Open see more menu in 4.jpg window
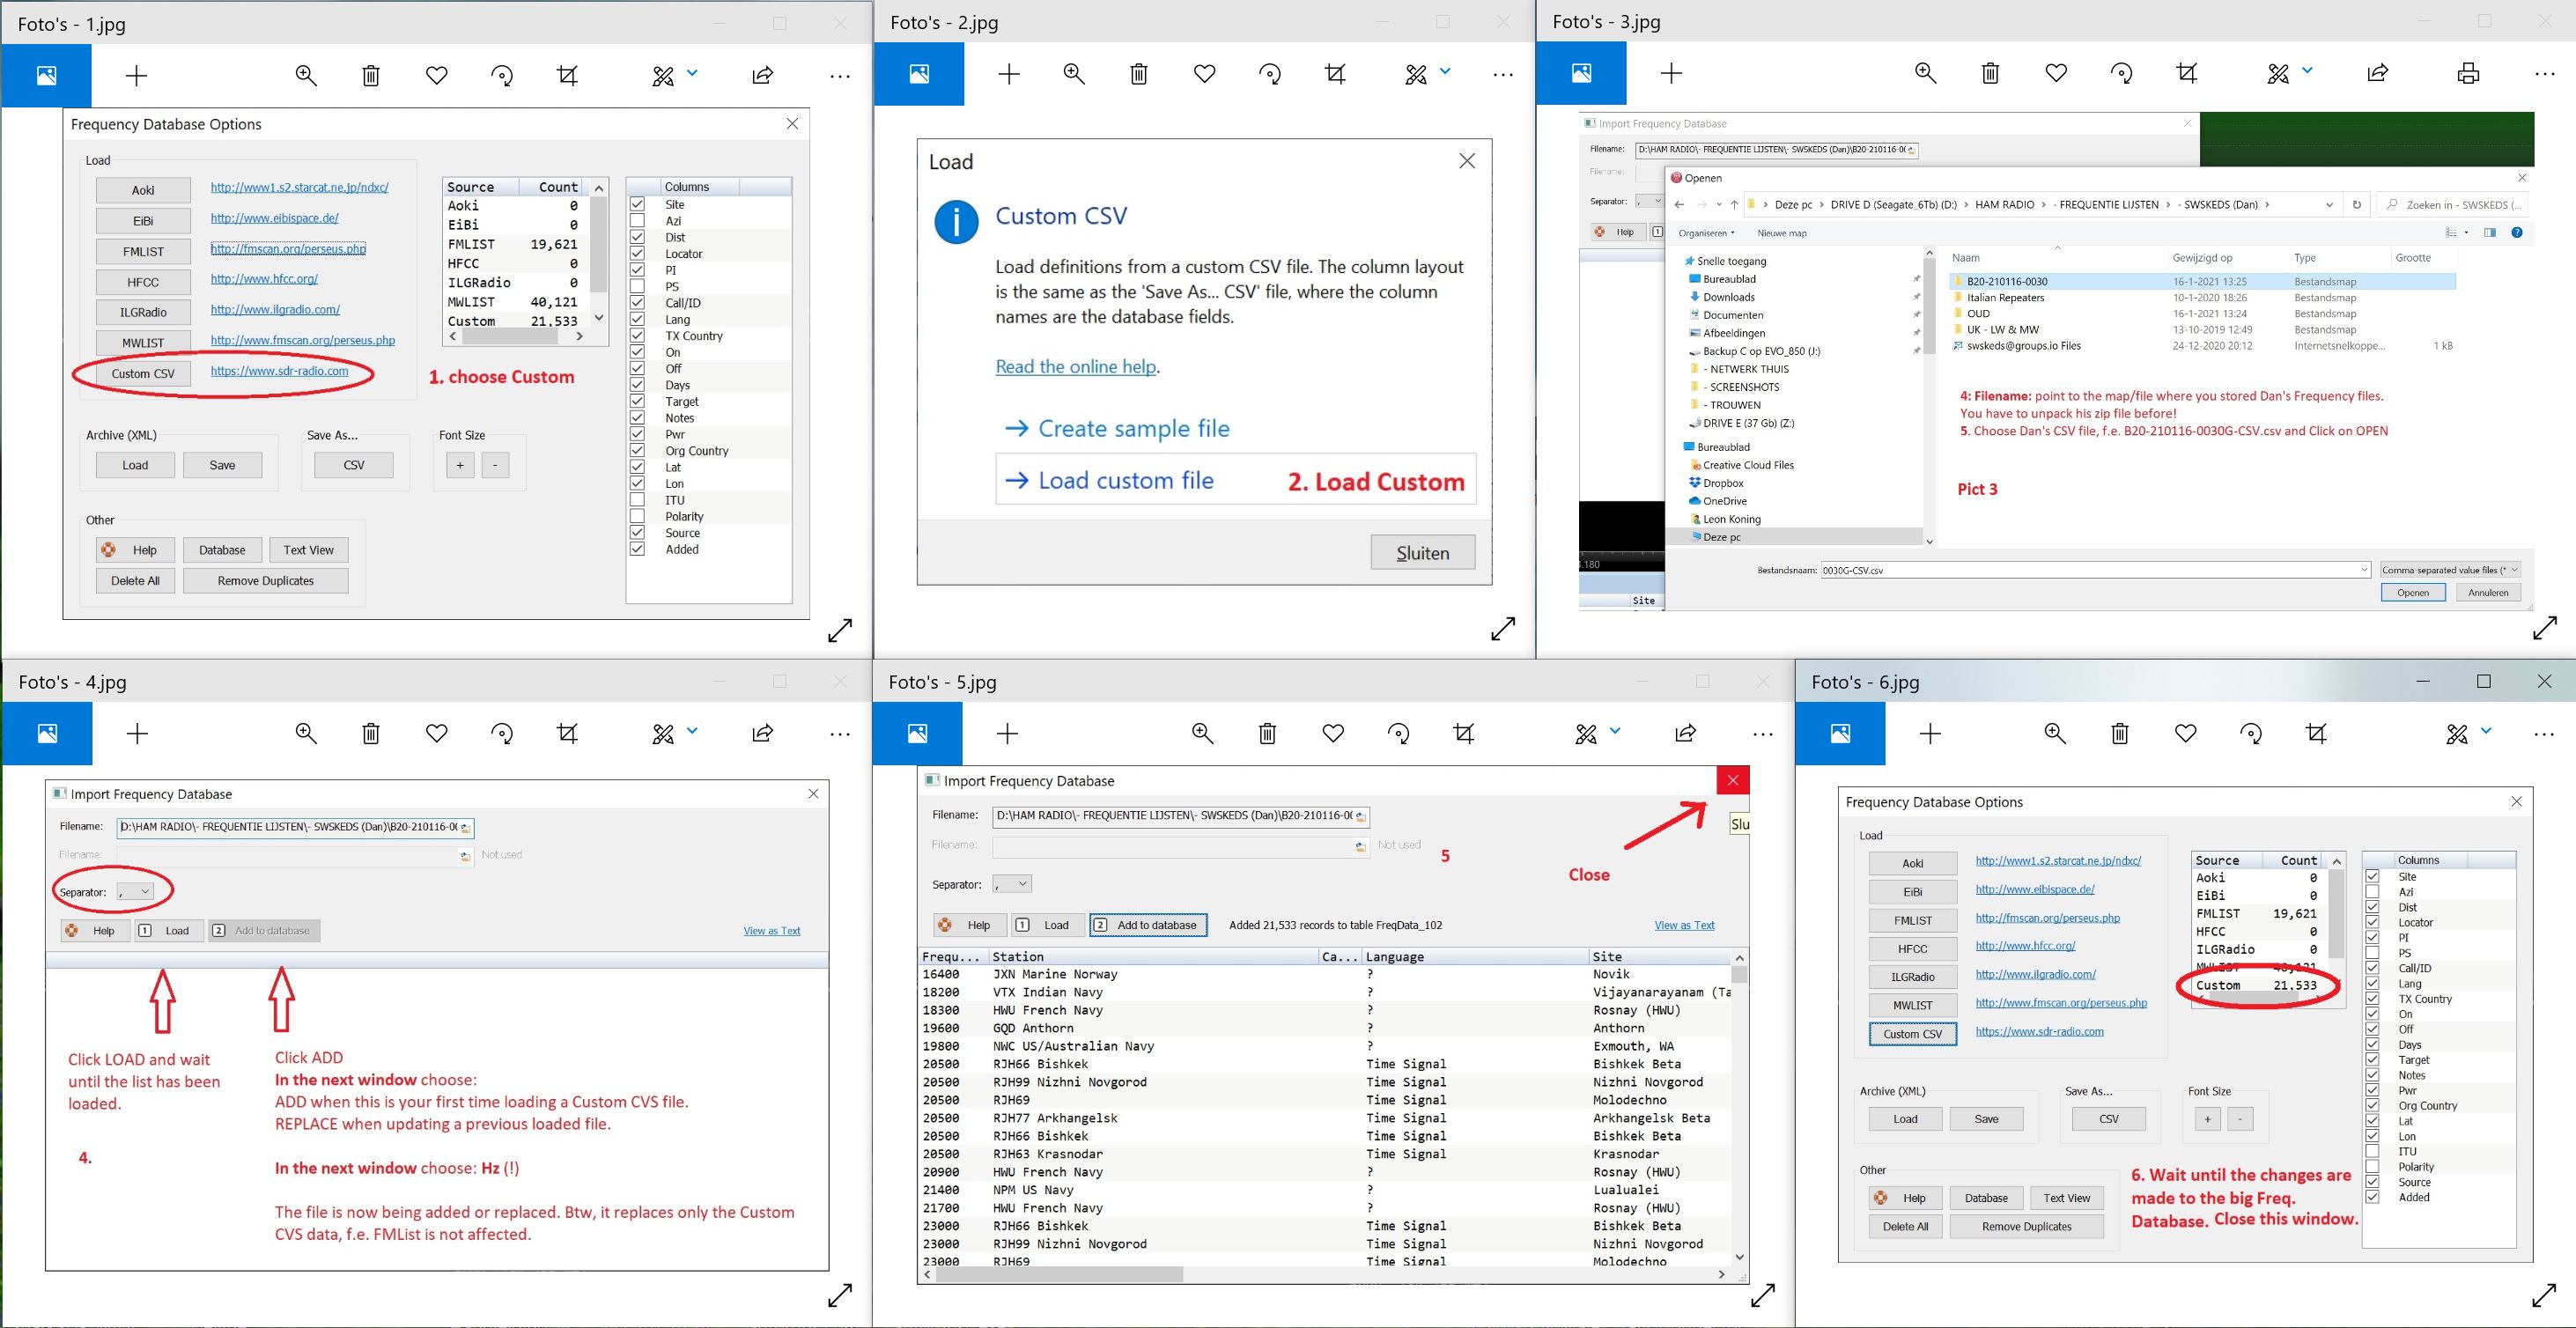The width and height of the screenshot is (2576, 1328). pos(840,734)
